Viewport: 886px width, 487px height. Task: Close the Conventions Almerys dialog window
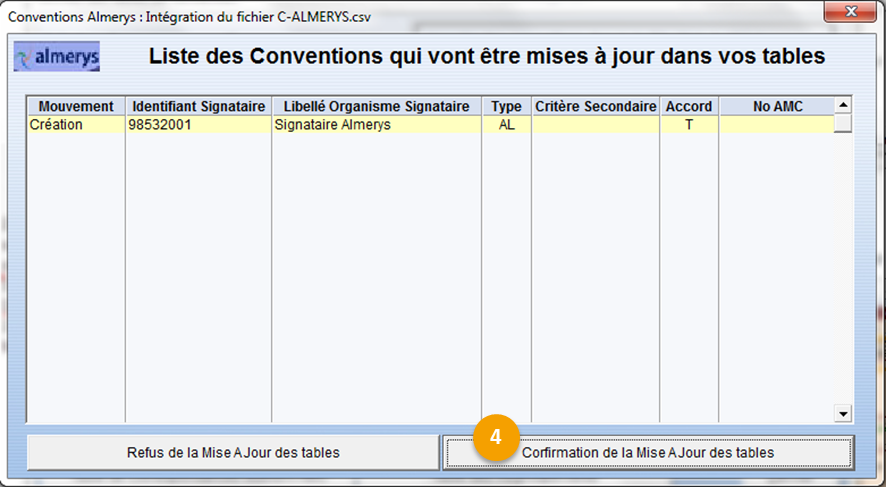(850, 12)
